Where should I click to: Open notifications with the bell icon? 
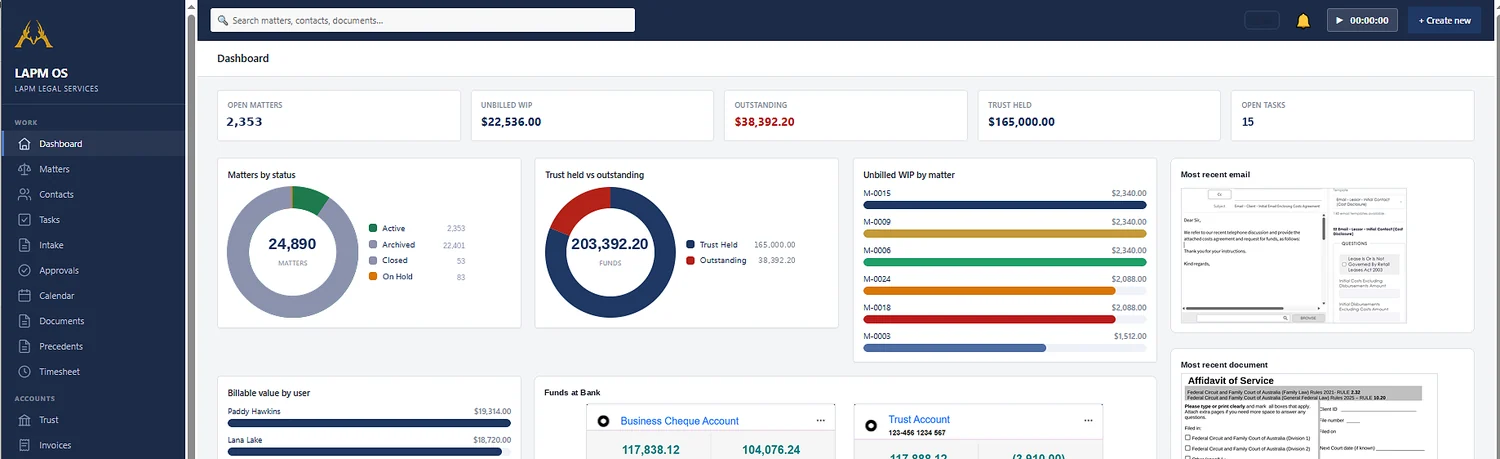tap(1303, 20)
